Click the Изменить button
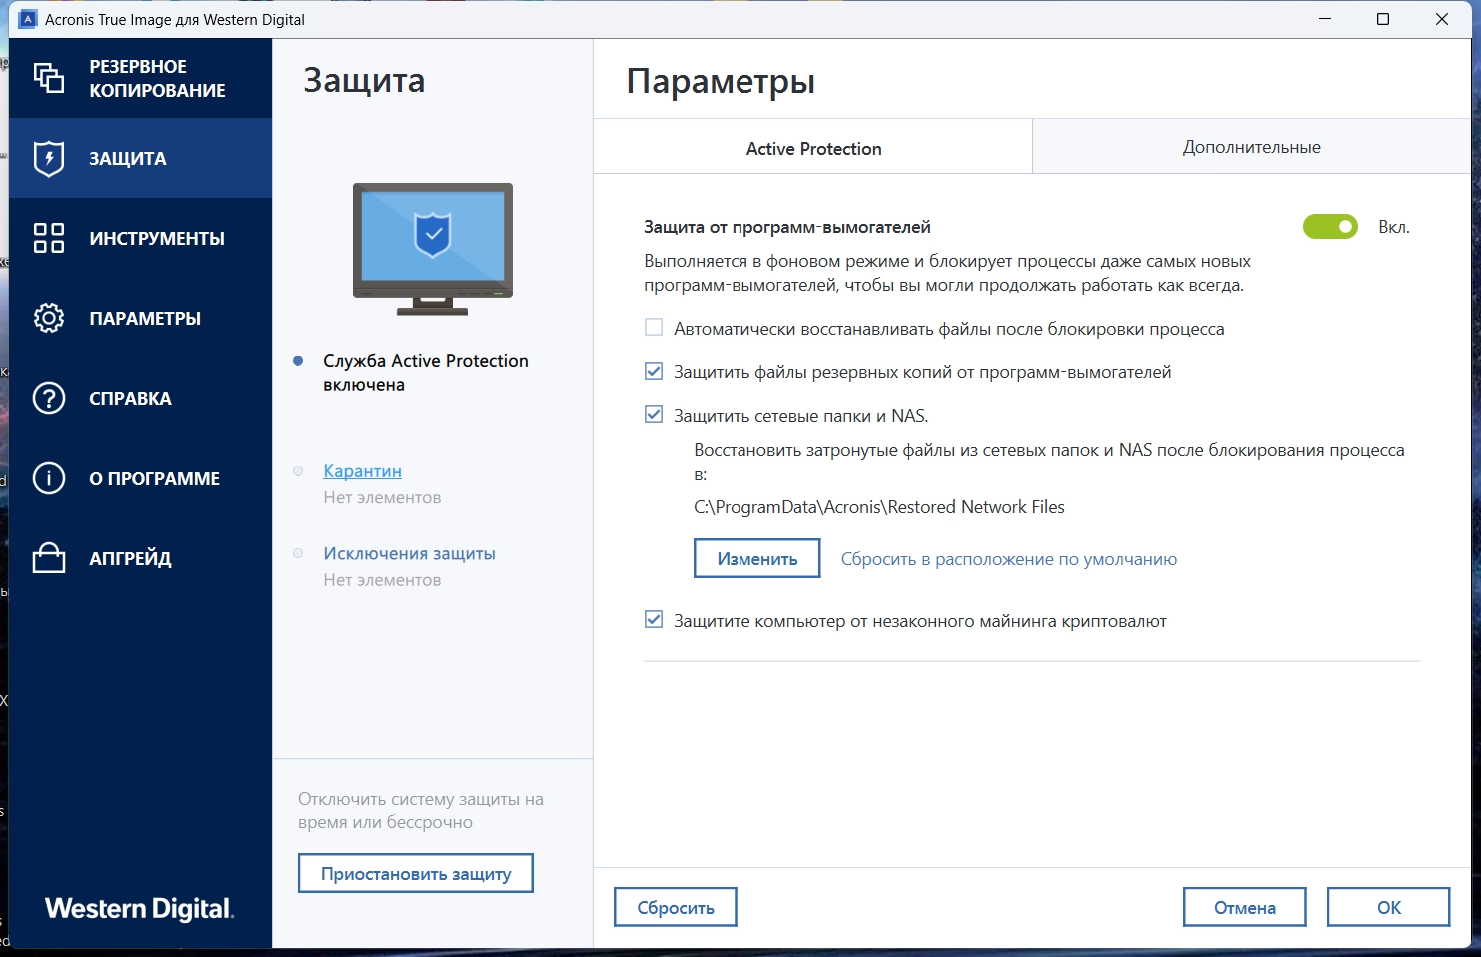This screenshot has height=957, width=1481. point(757,558)
